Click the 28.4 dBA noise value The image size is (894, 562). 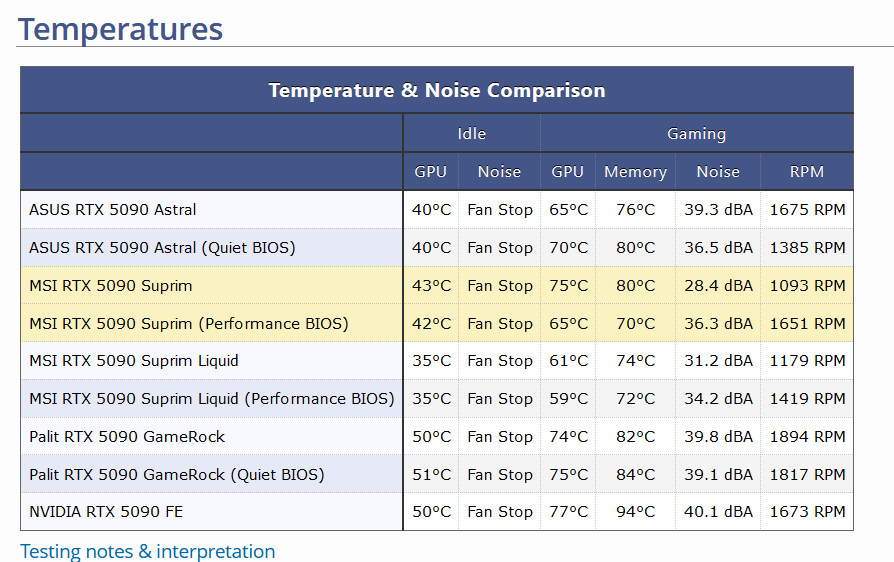tap(718, 286)
